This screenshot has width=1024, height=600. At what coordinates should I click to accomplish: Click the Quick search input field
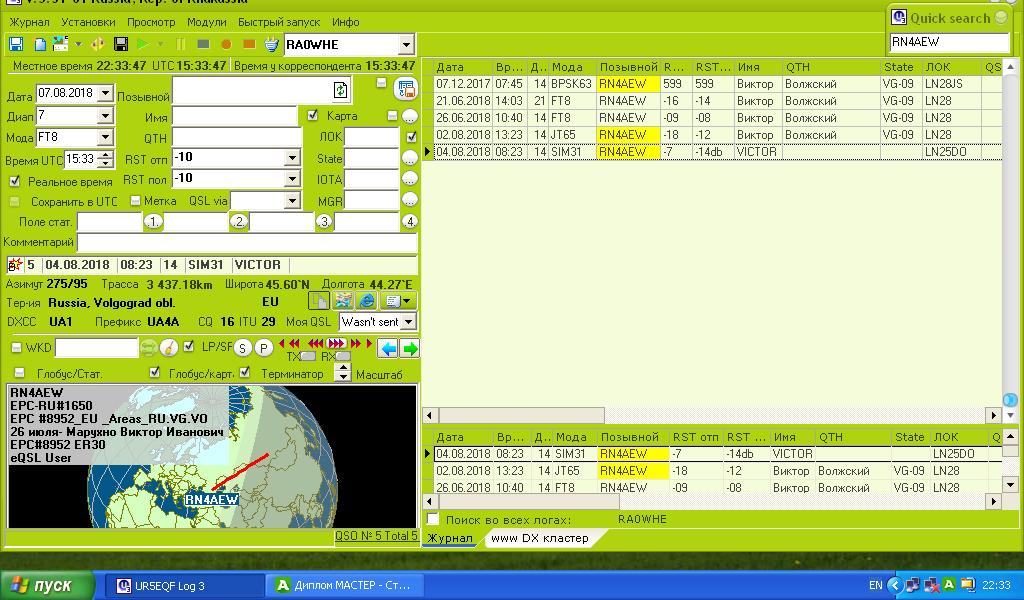[949, 42]
